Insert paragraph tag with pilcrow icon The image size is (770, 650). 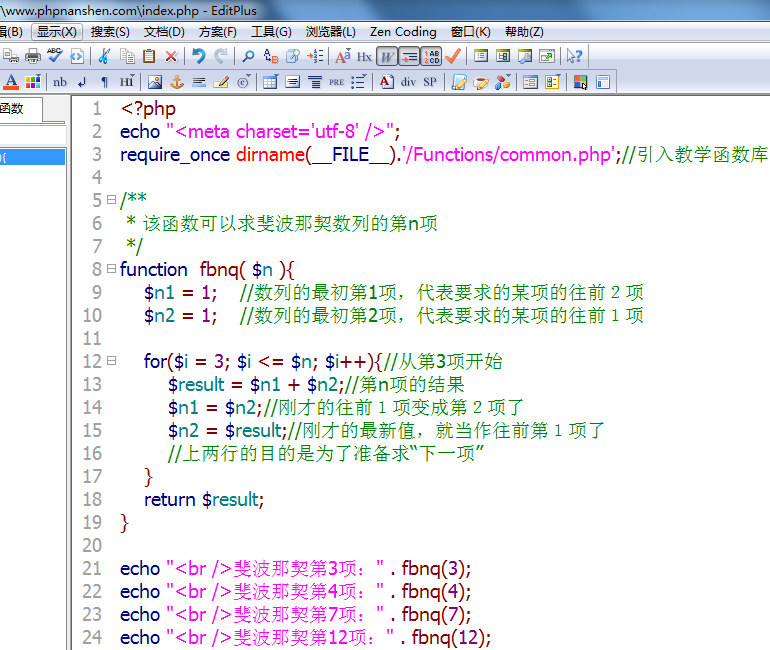pos(104,82)
